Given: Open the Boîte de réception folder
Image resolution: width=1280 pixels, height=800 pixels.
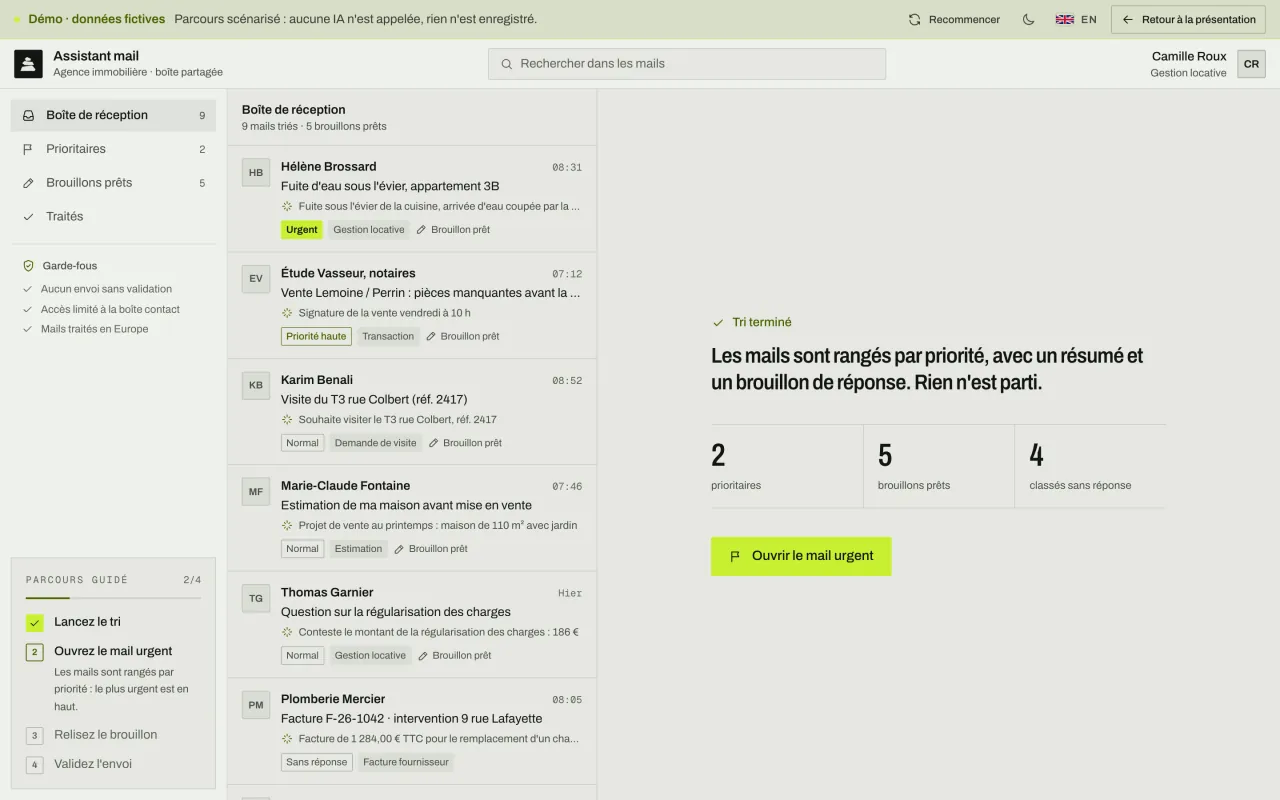Looking at the screenshot, I should pyautogui.click(x=113, y=115).
